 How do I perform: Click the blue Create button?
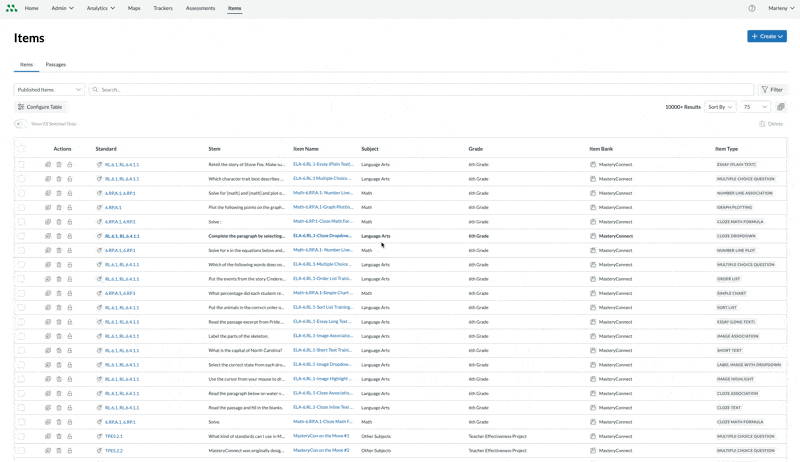coord(766,36)
